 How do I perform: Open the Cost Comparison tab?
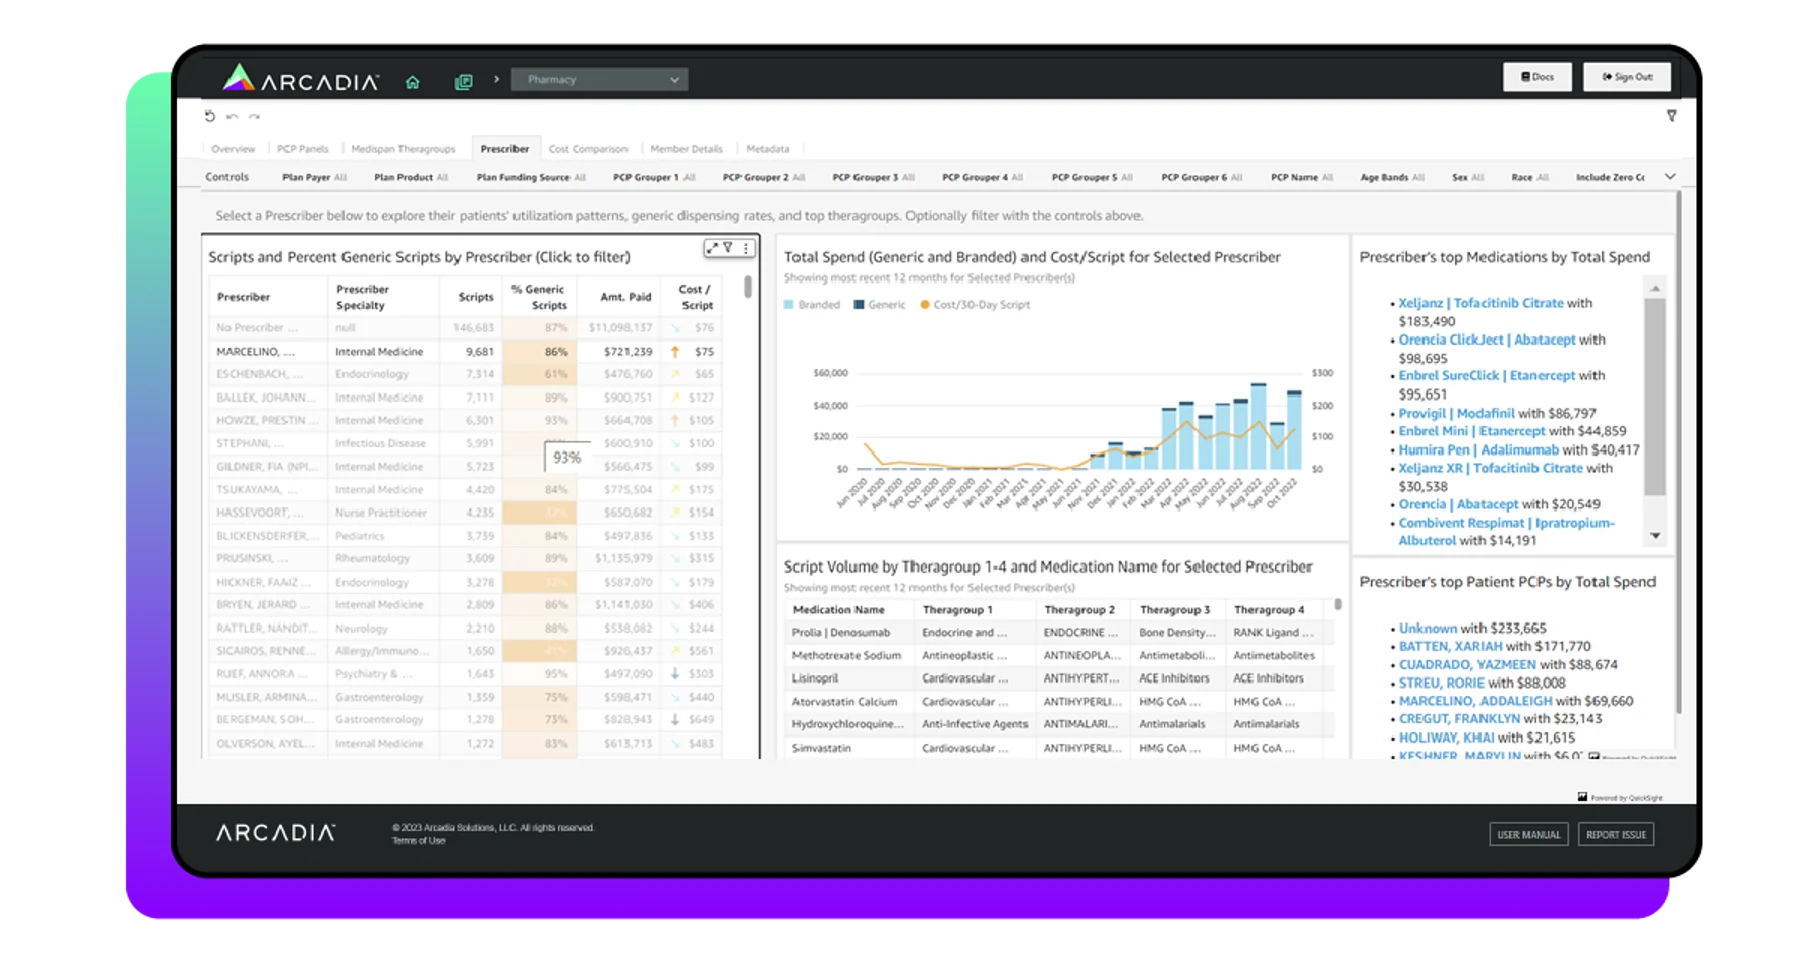588,149
